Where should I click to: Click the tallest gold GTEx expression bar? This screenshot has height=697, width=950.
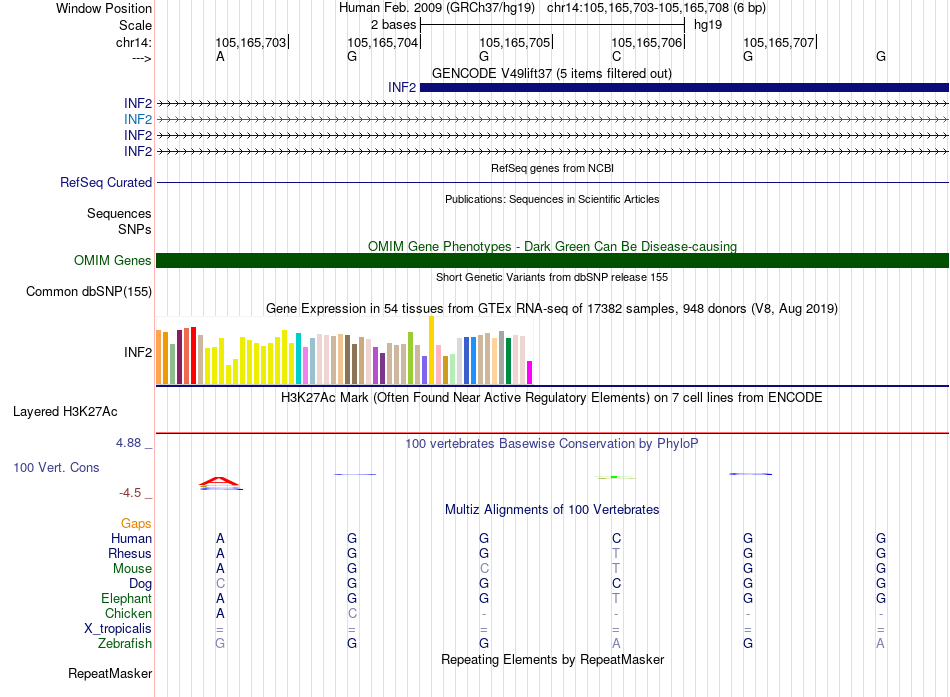point(431,350)
